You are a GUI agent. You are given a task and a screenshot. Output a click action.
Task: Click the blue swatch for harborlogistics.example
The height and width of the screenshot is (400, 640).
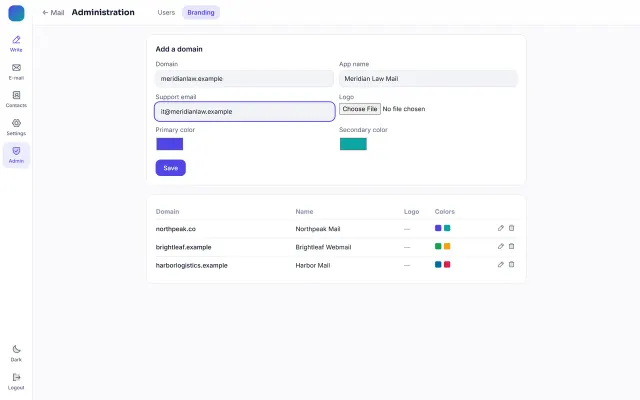click(x=438, y=264)
